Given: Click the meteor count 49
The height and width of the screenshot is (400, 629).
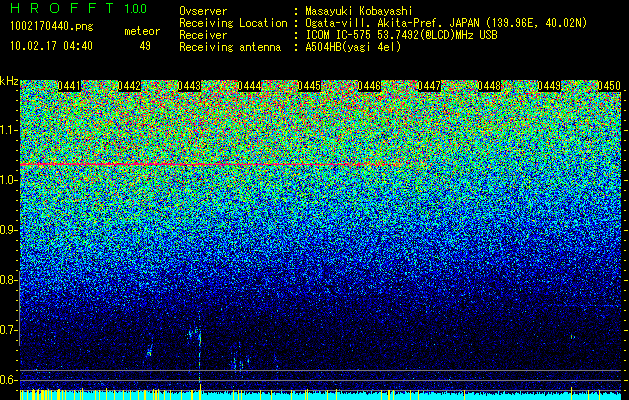Looking at the screenshot, I should coord(145,46).
